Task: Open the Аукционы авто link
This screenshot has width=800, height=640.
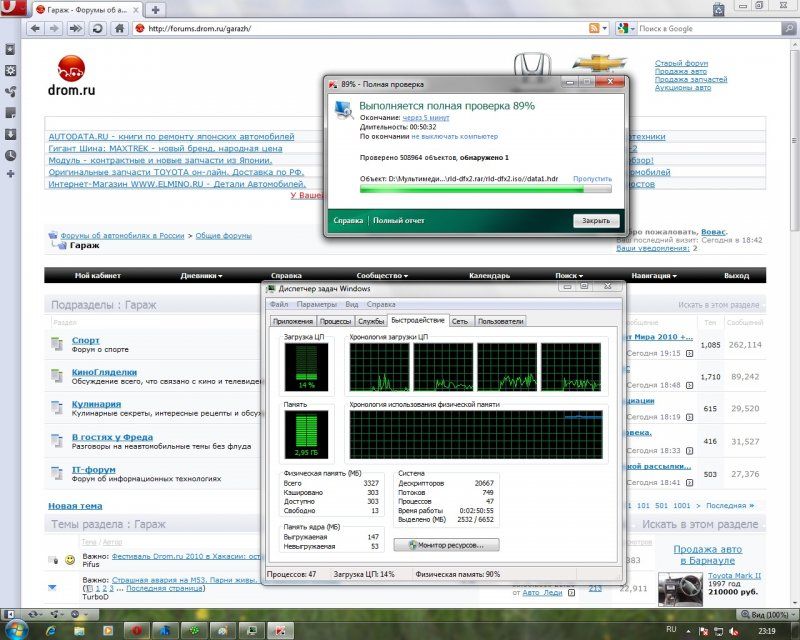Action: [683, 88]
